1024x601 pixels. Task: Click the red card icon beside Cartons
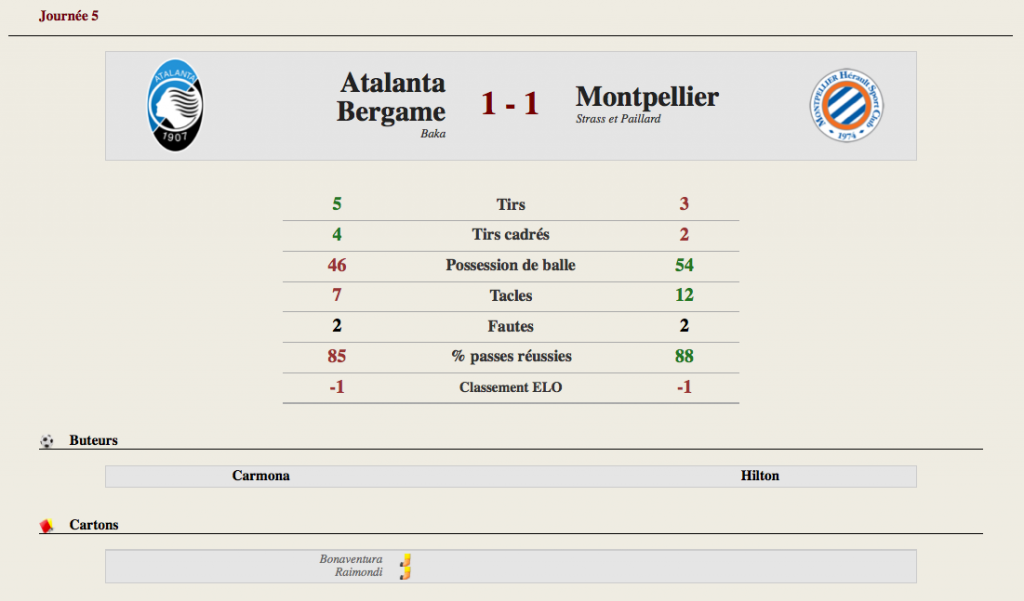point(46,525)
